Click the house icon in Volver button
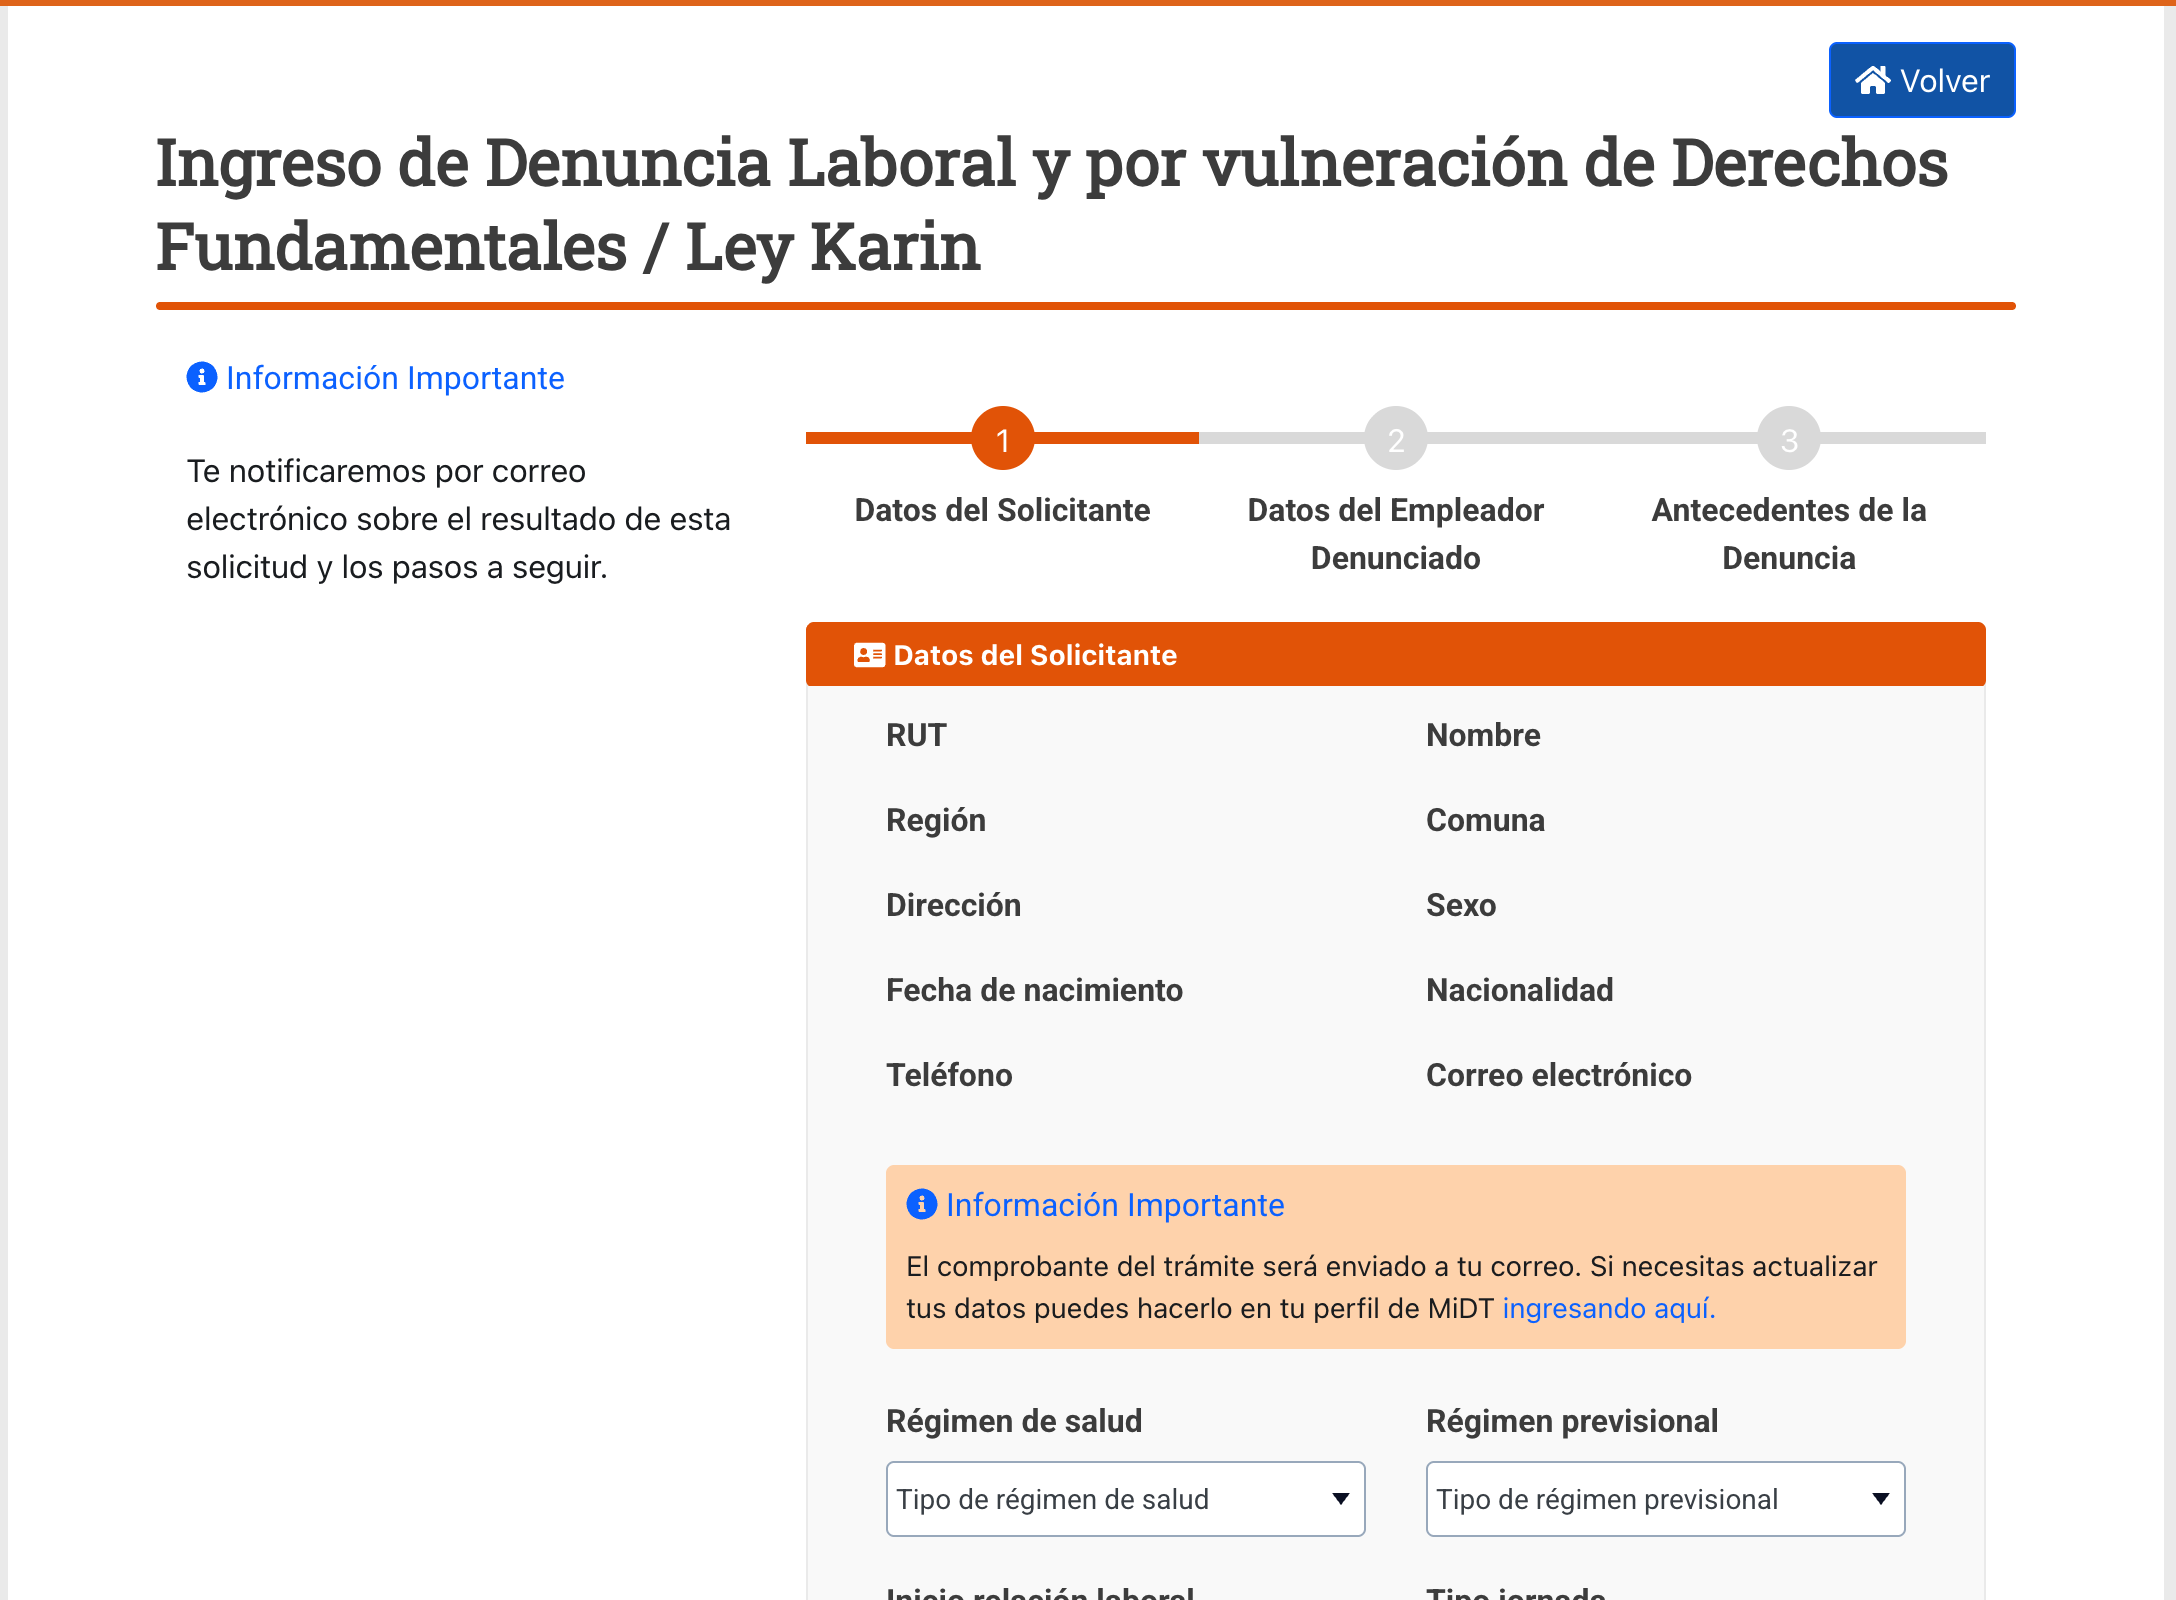The width and height of the screenshot is (2176, 1600). click(1873, 80)
